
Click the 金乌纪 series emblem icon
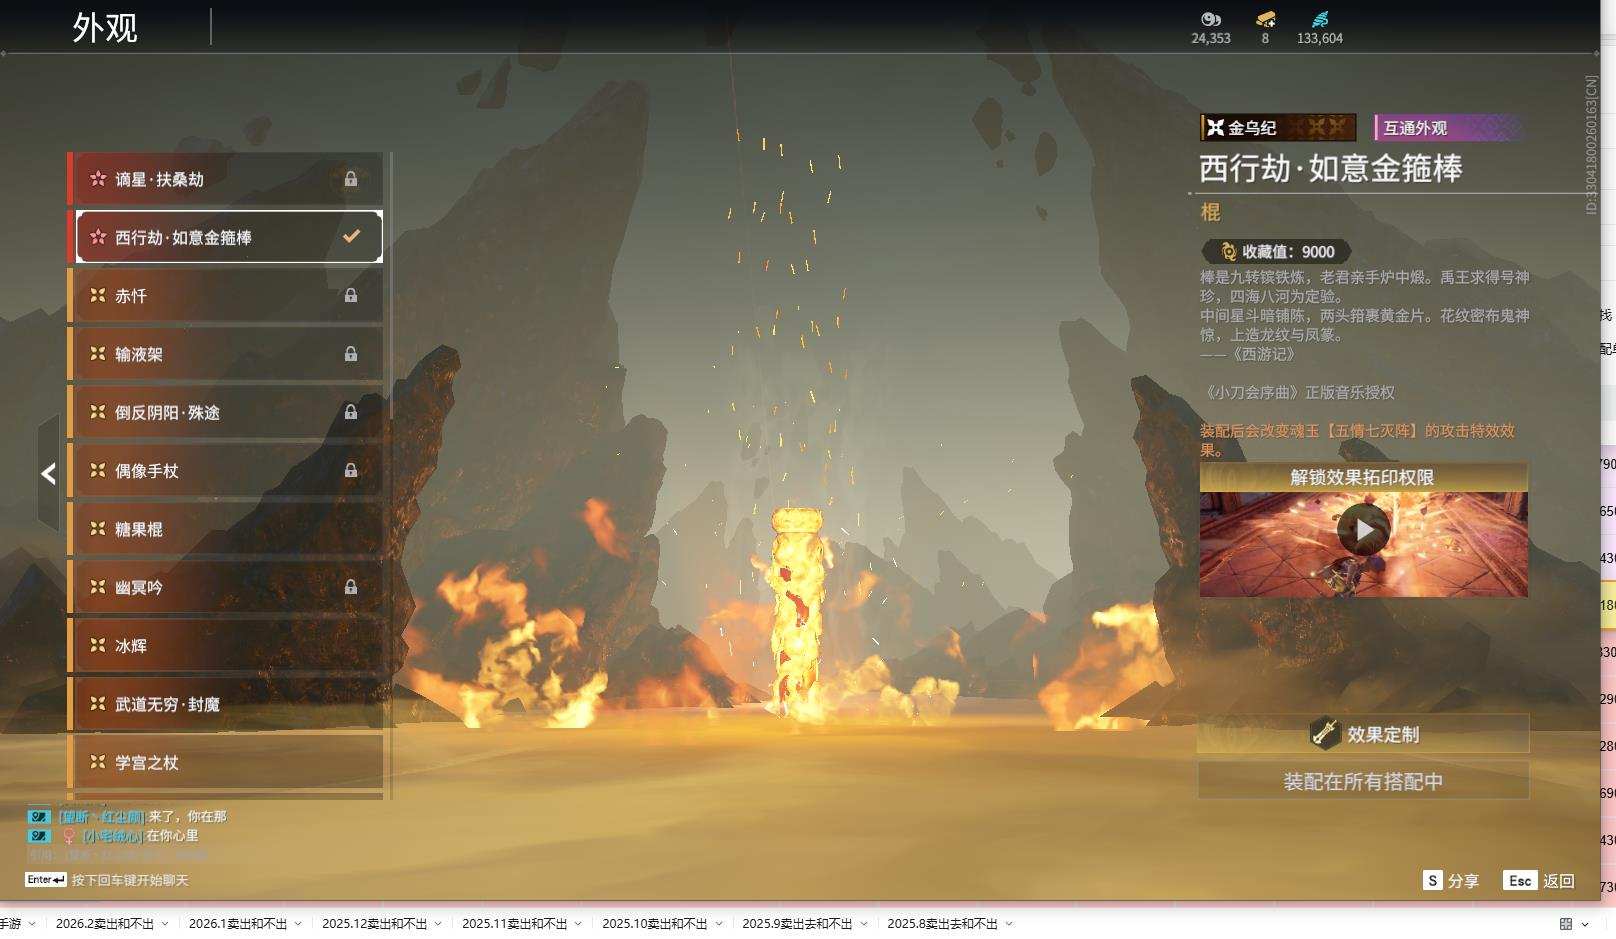pos(1215,127)
